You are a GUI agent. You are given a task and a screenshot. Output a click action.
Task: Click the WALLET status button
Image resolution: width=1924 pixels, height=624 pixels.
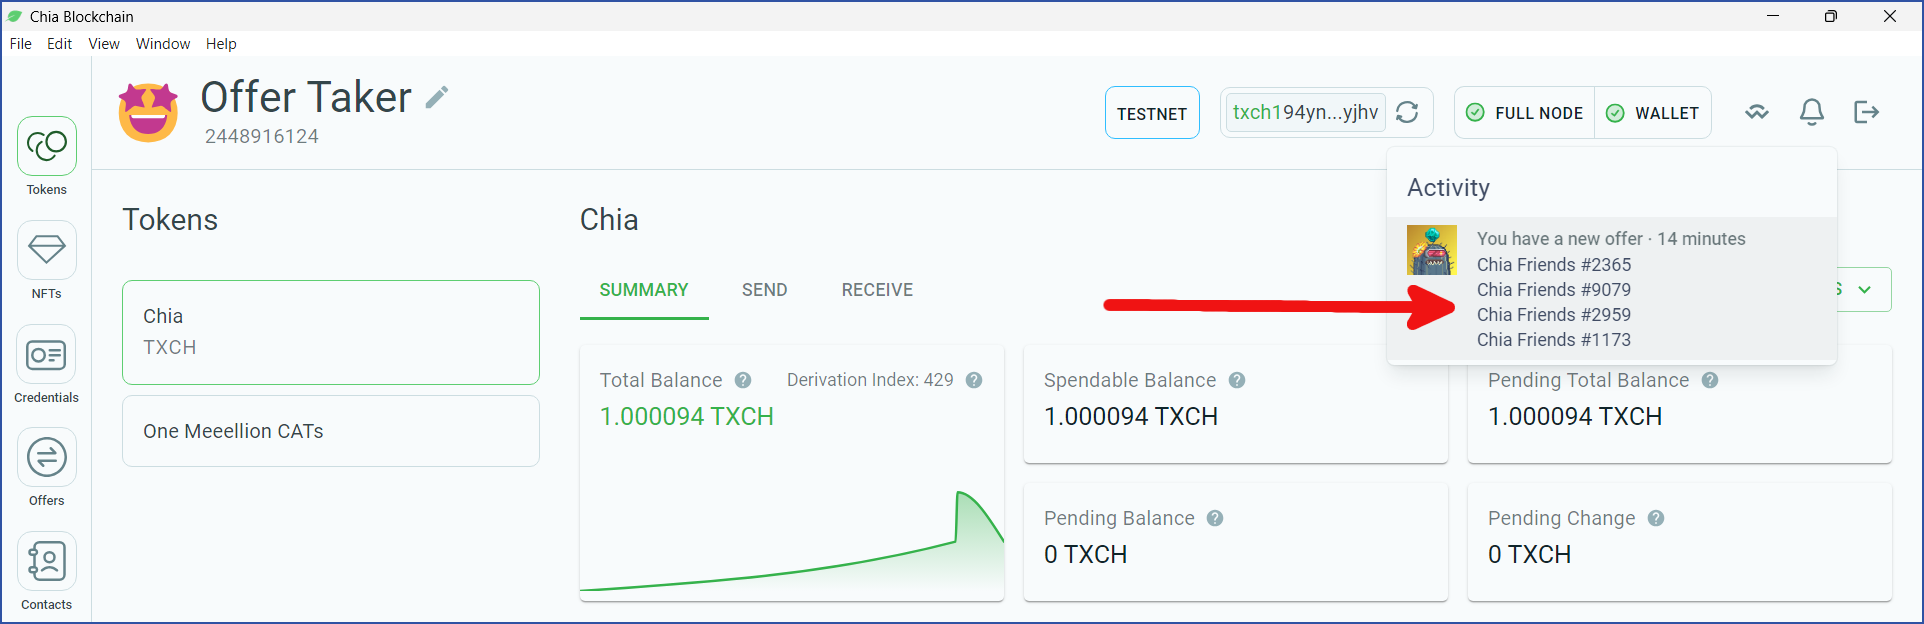(1653, 113)
